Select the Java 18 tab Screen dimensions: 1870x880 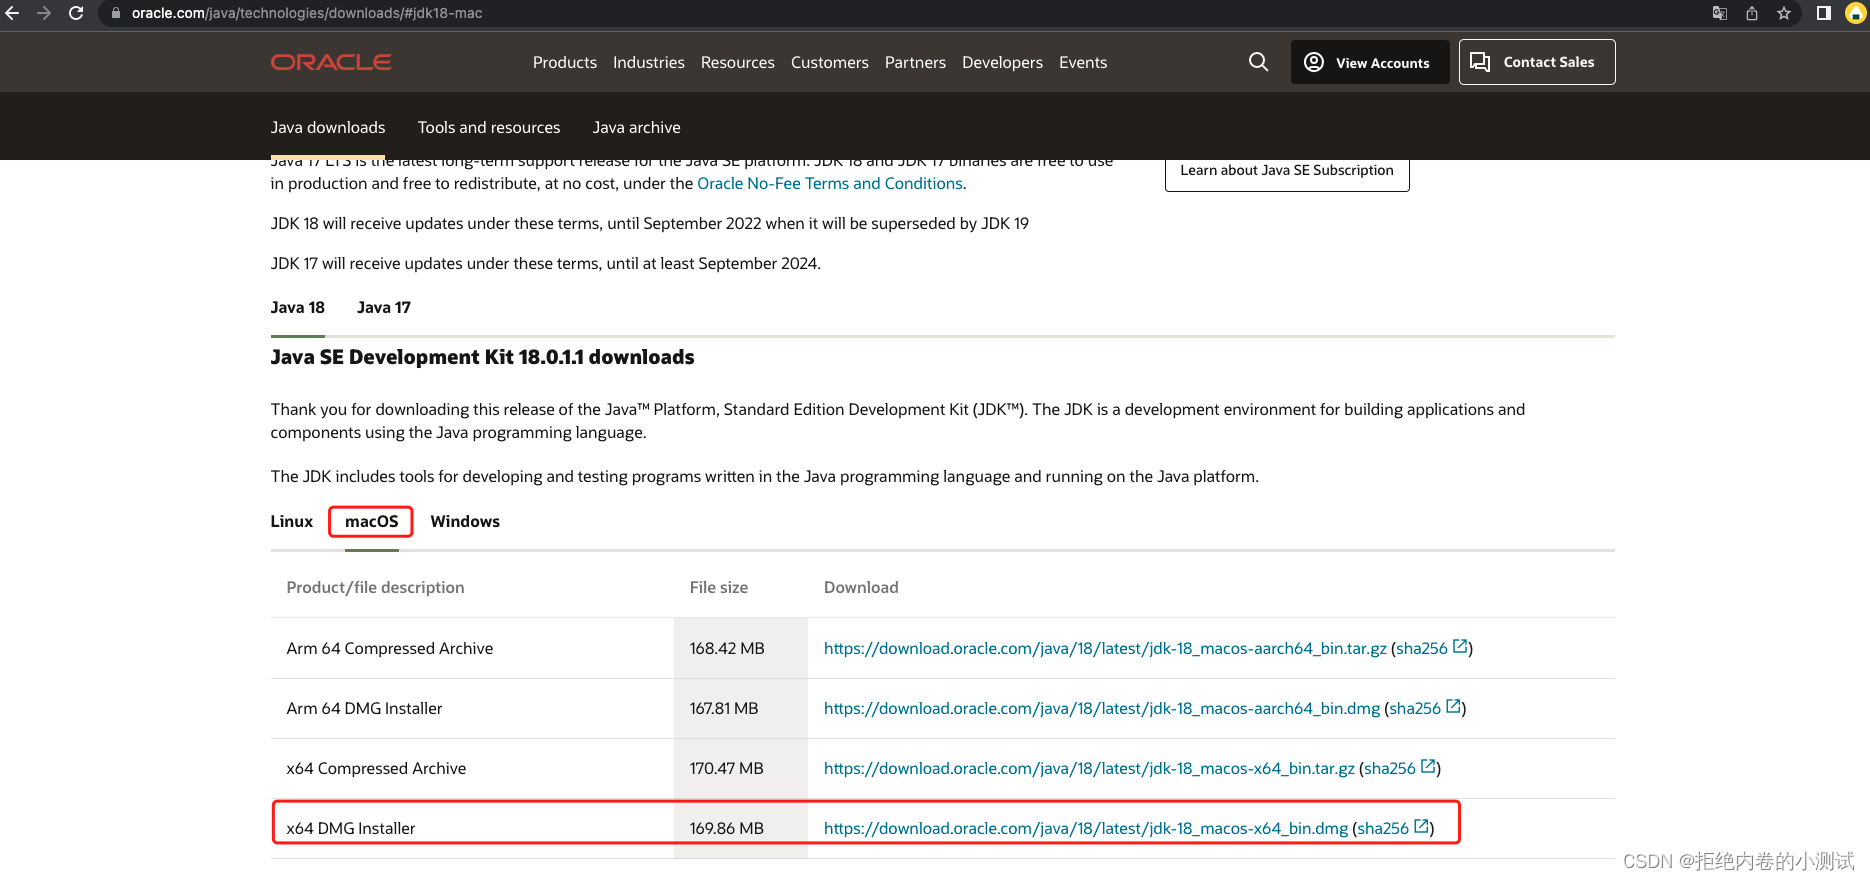(x=298, y=308)
